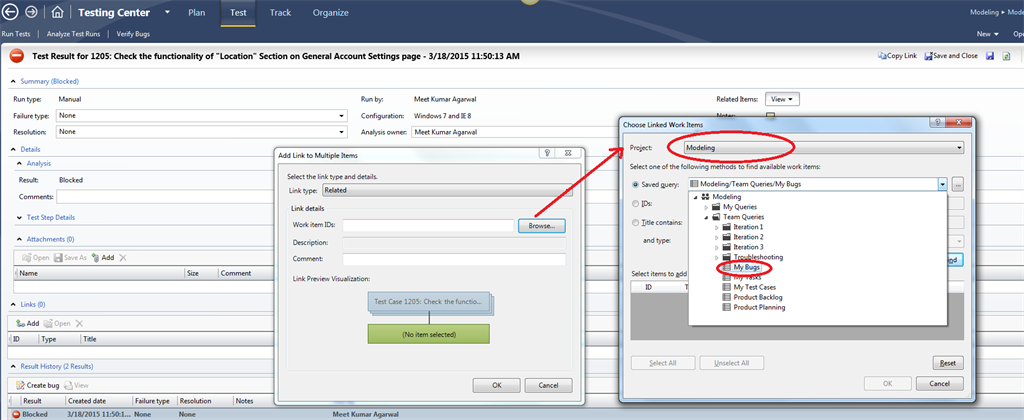Click delete X in Attachments toolbar
Viewport: 1024px width, 420px height.
coord(123,257)
